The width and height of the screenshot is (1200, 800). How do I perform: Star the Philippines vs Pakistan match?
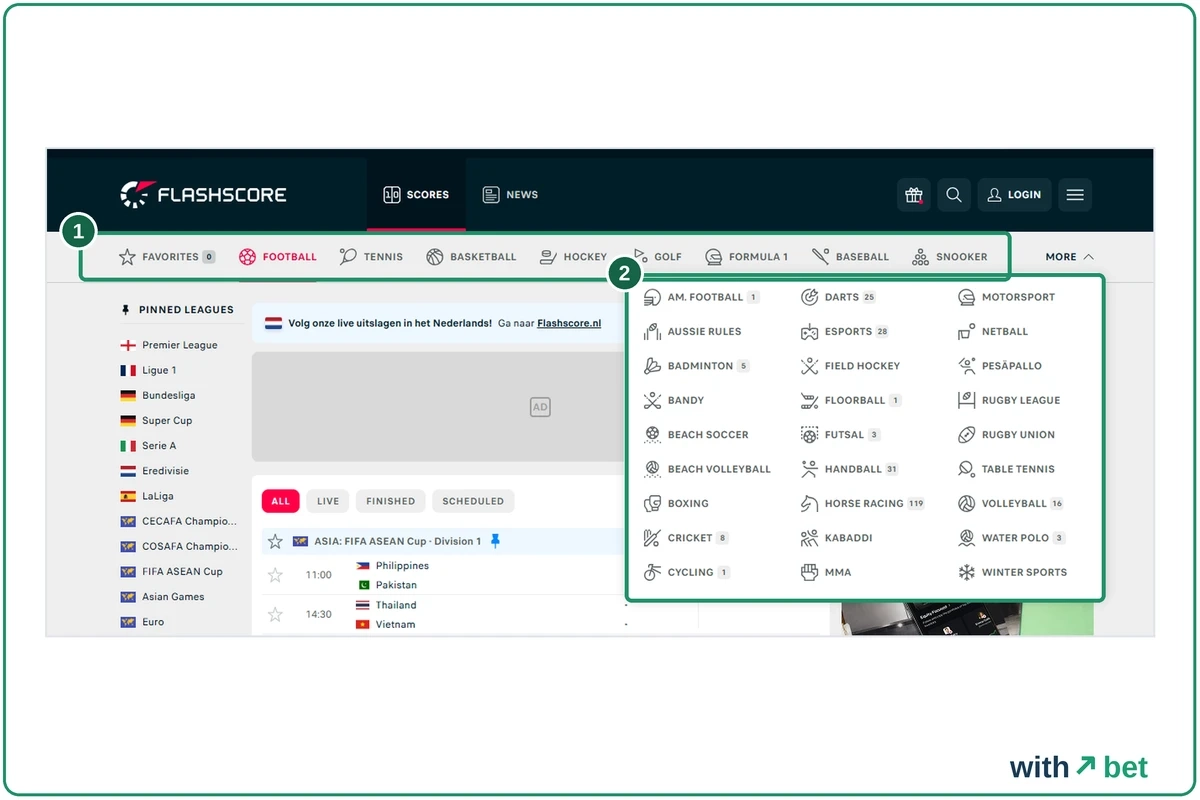click(x=275, y=575)
